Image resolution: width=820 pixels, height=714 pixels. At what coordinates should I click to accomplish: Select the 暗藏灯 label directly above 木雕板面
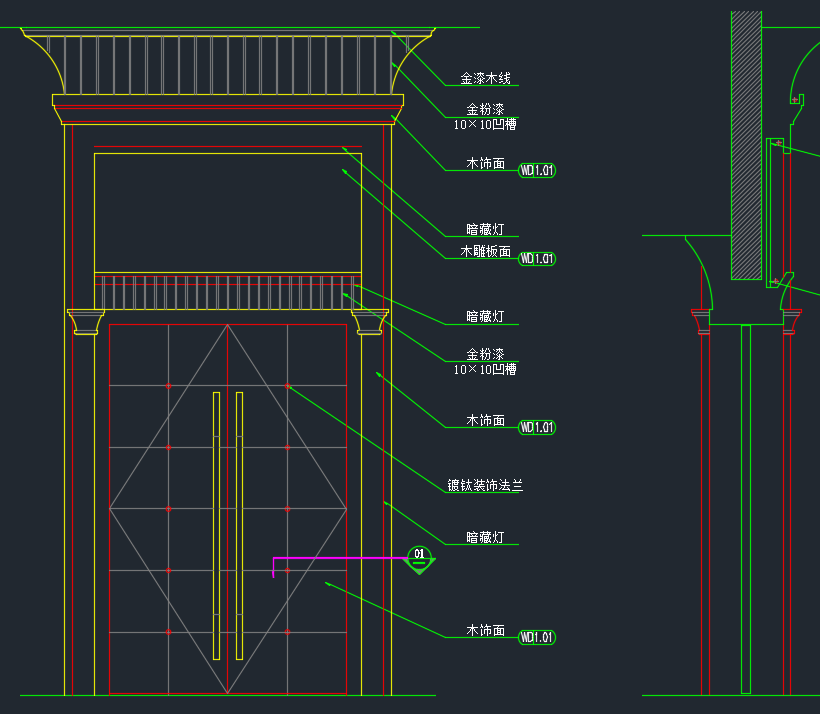point(485,230)
